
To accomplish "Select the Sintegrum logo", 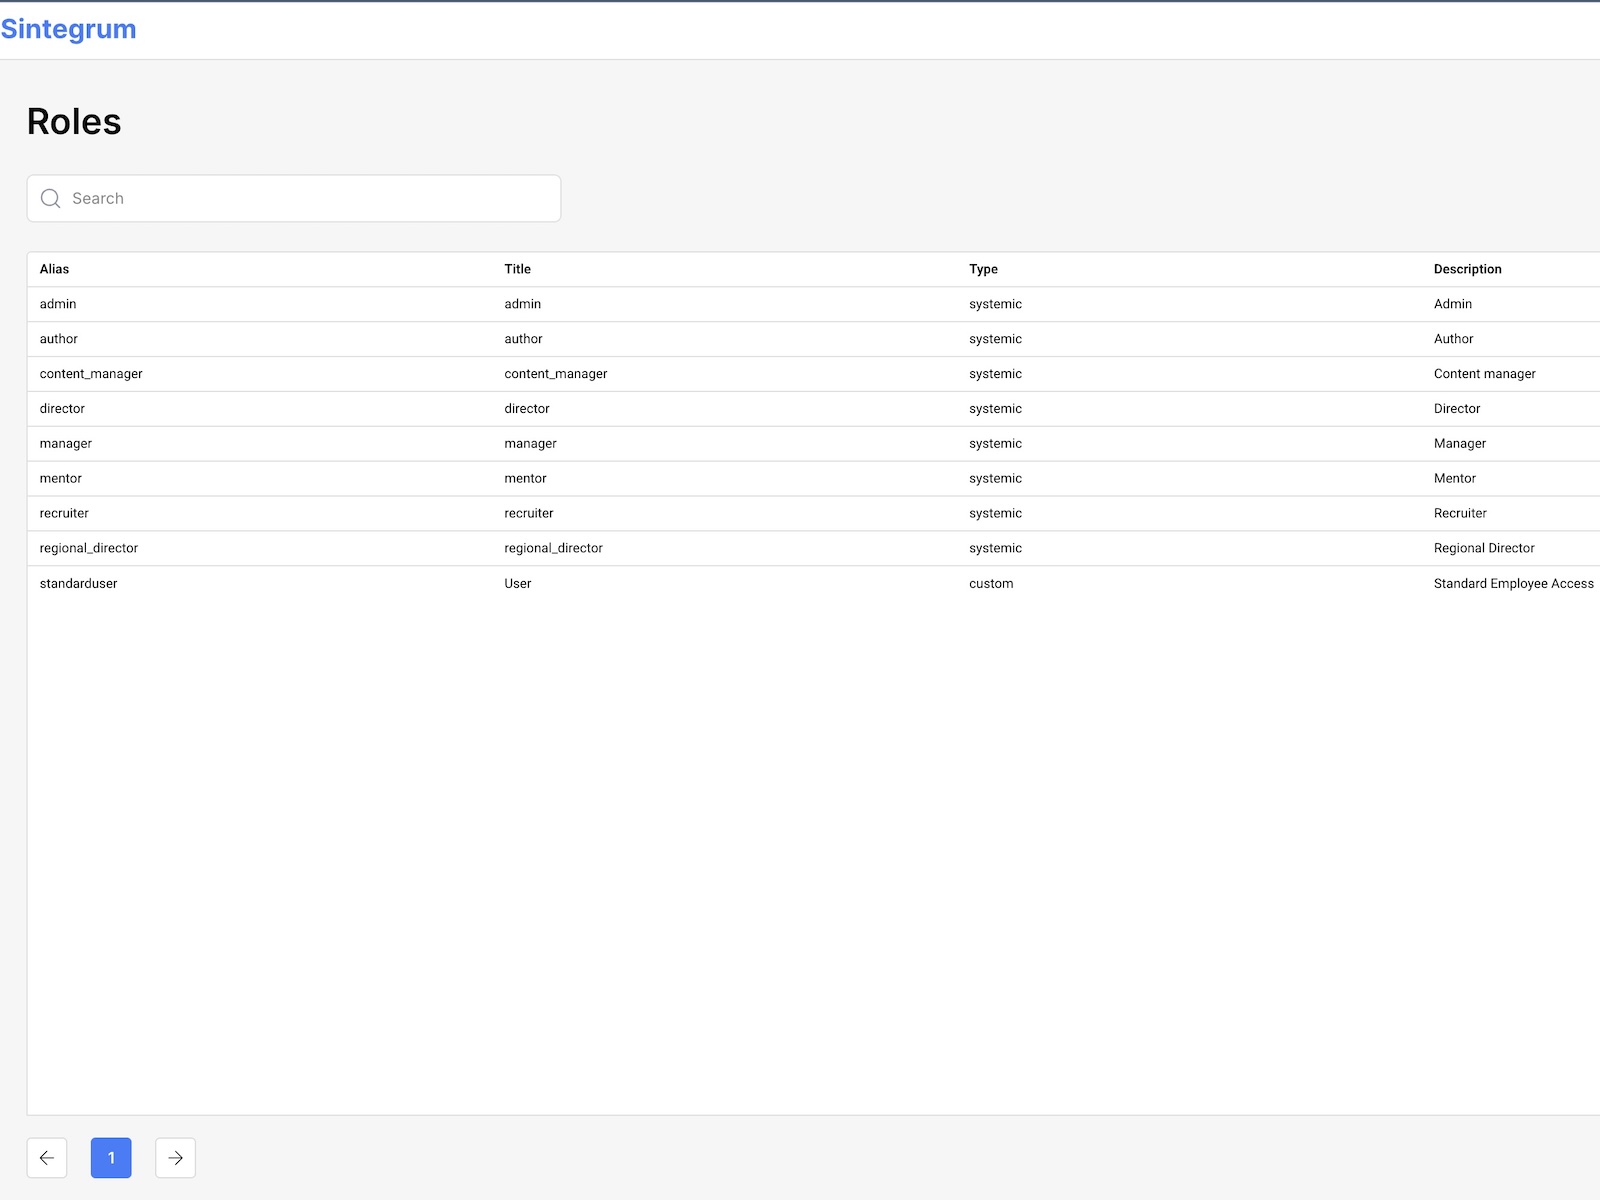I will (68, 29).
